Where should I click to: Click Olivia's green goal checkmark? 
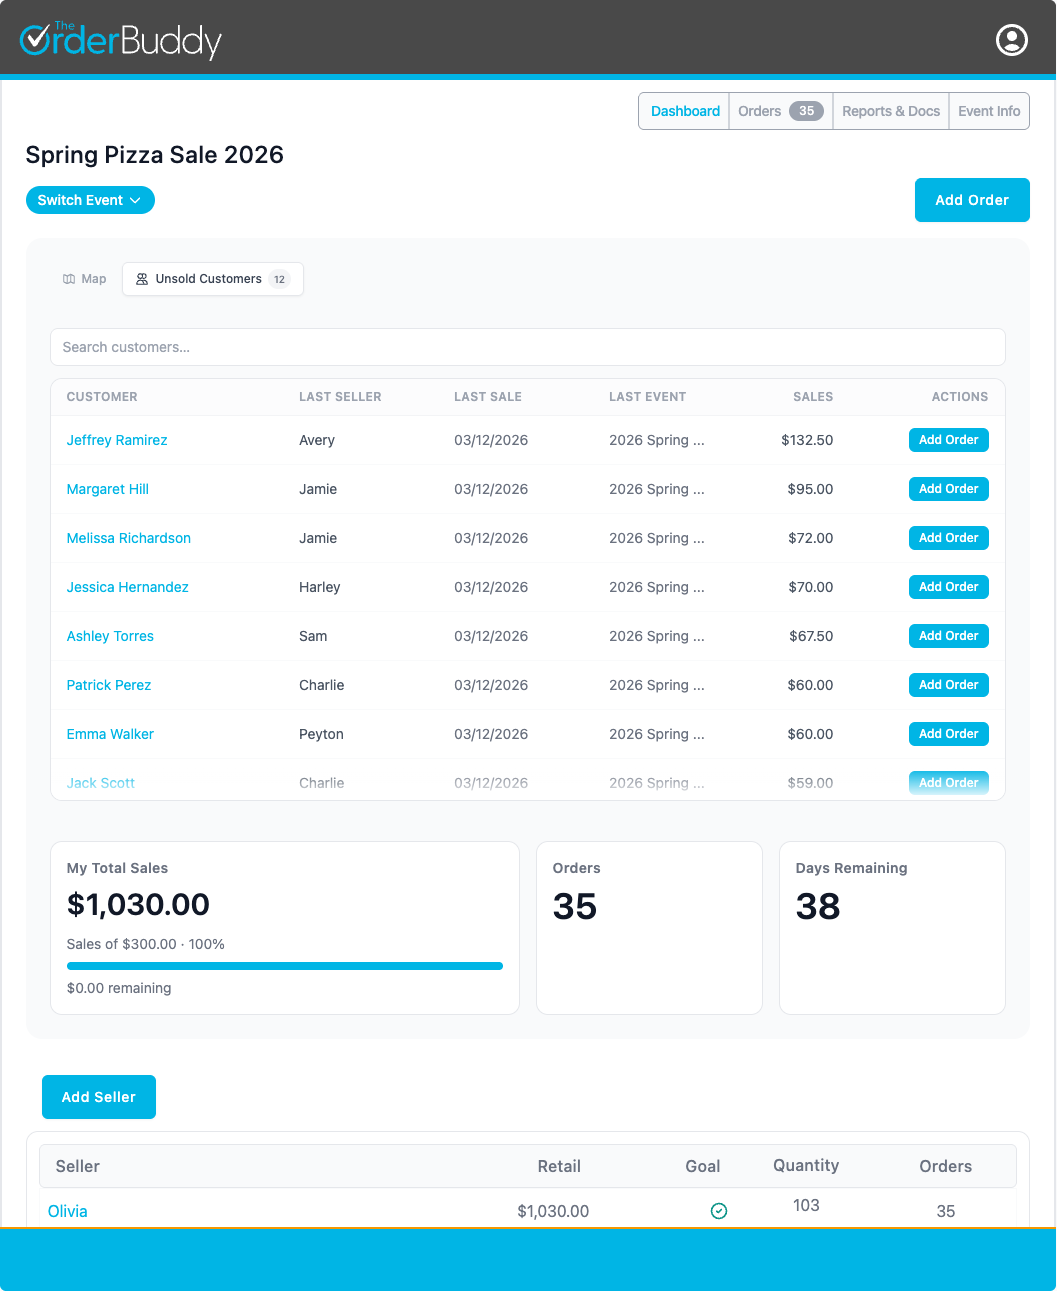click(718, 1211)
